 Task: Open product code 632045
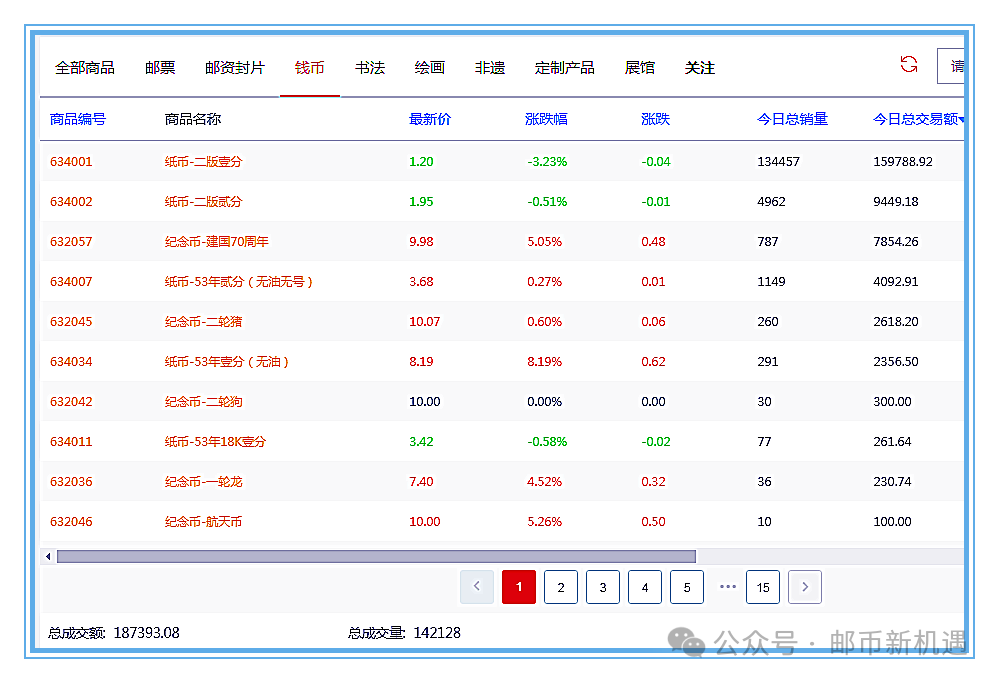pos(71,322)
